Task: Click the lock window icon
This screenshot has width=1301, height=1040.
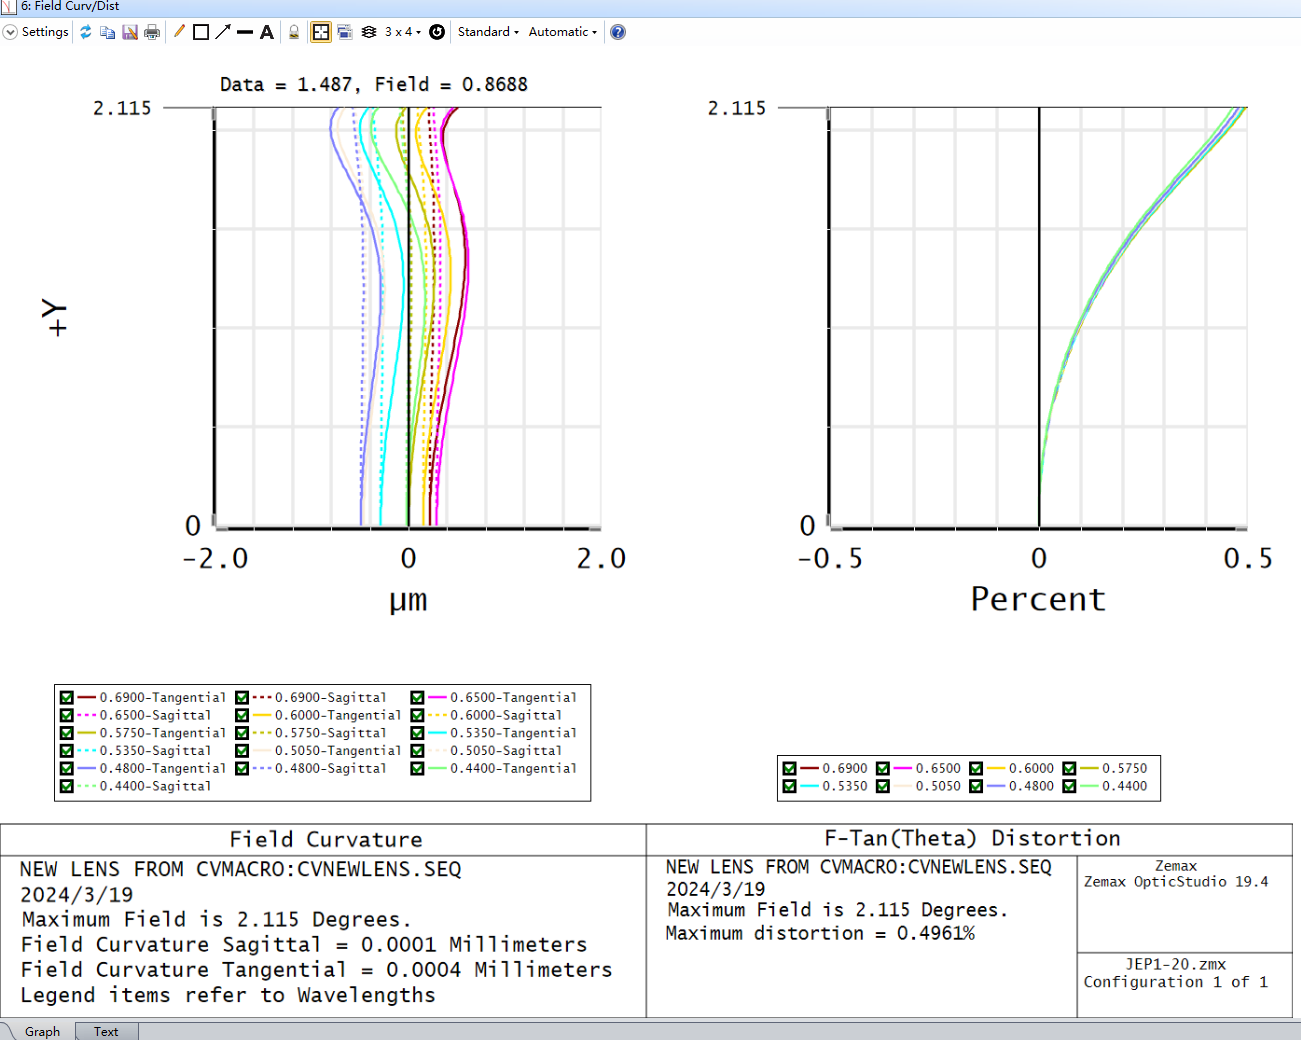Action: click(x=294, y=32)
